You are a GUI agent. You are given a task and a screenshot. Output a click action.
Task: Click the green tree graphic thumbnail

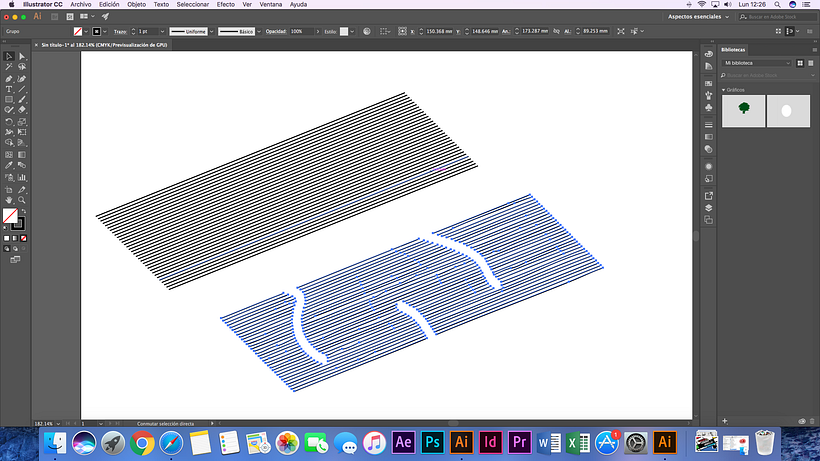point(744,111)
